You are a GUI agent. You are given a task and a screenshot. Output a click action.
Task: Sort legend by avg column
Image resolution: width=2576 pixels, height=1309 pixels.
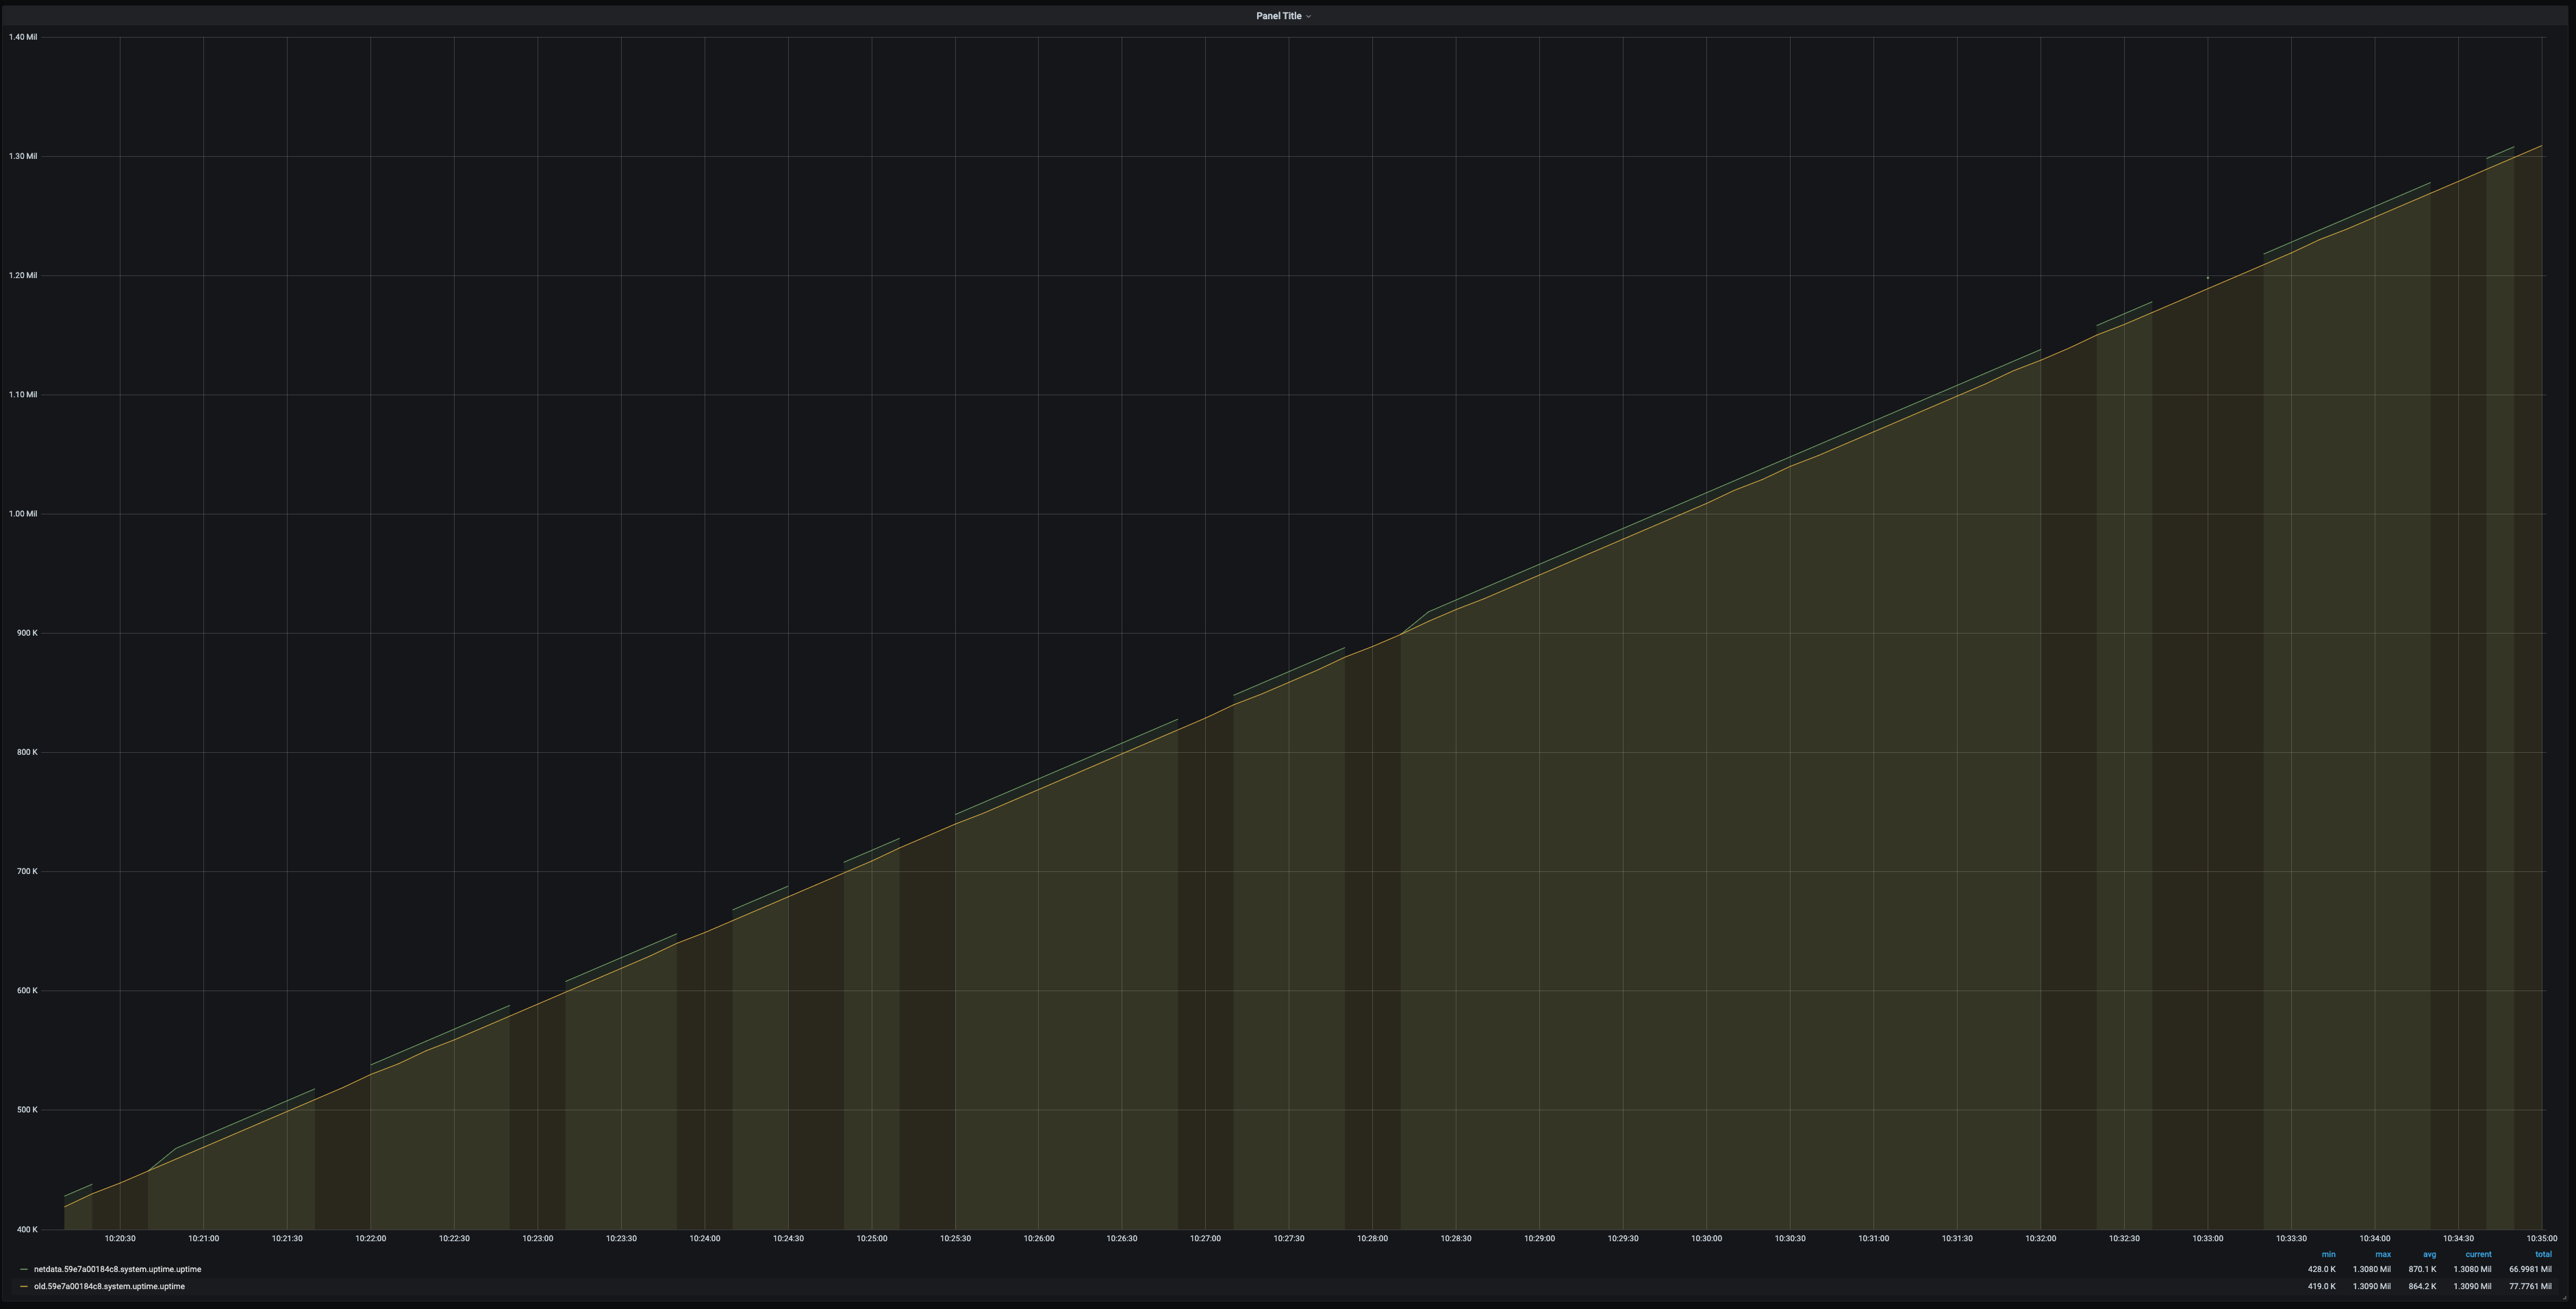[2429, 1254]
